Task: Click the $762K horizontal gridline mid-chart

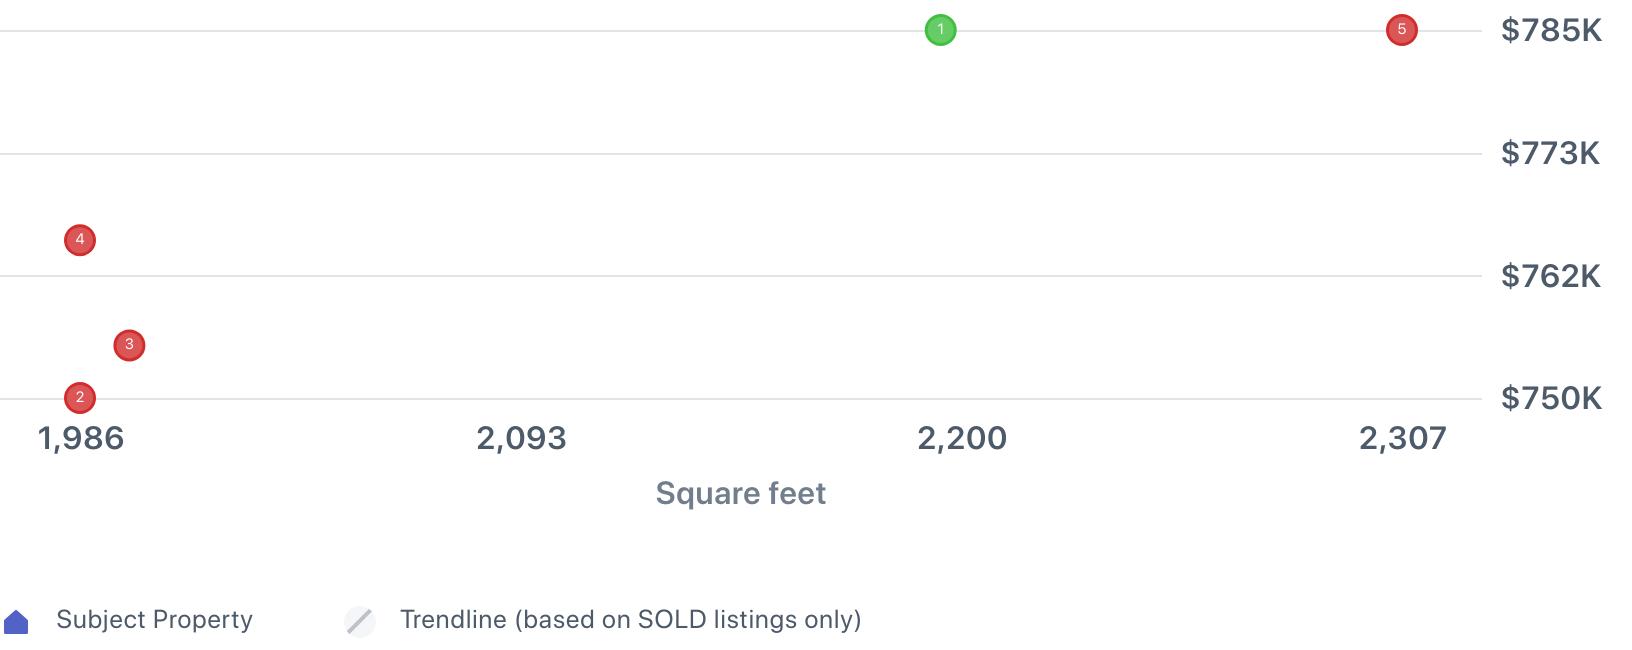Action: 740,276
